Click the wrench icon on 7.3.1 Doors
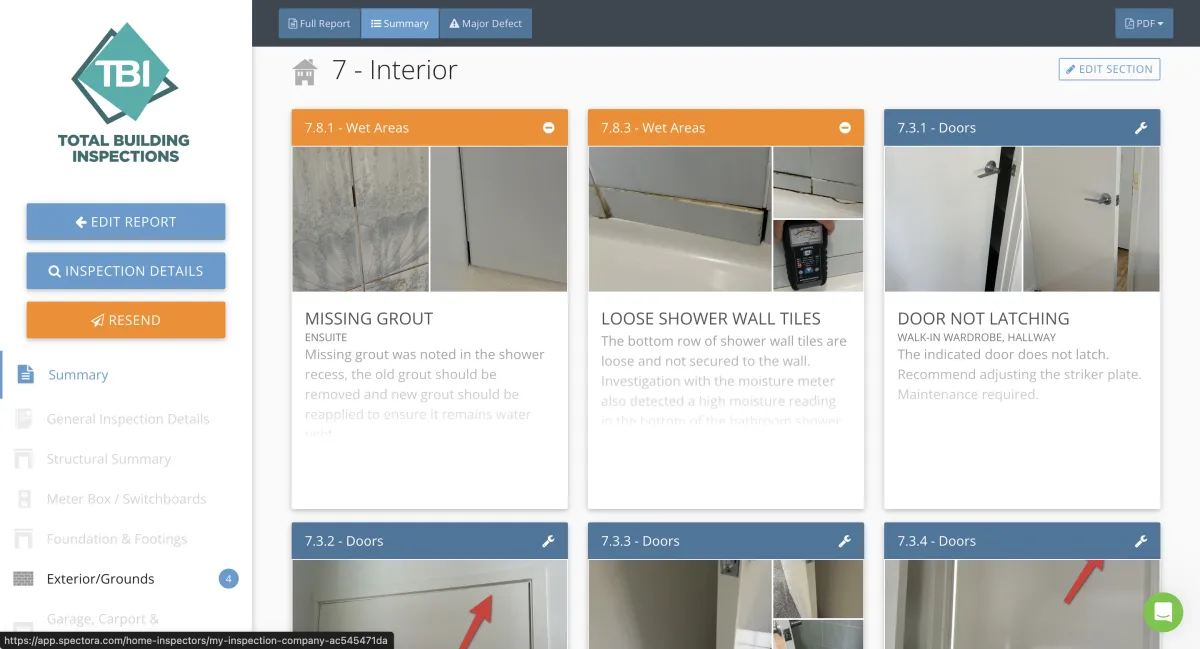 coord(1141,128)
